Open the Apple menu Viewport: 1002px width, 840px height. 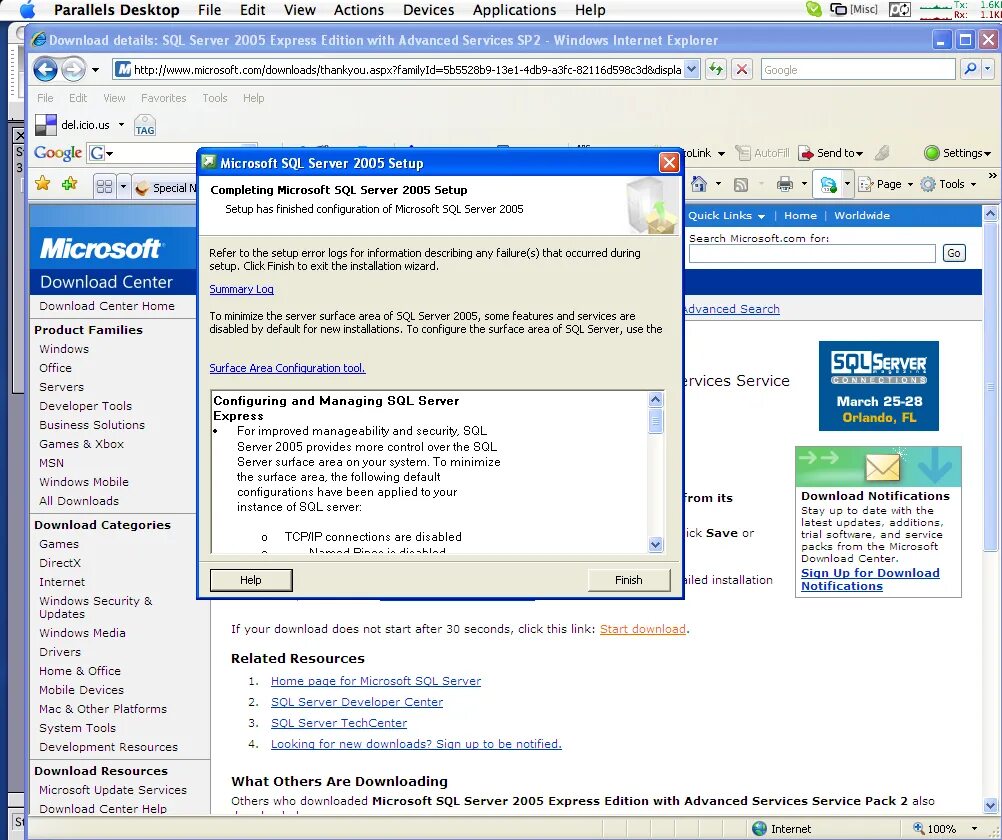click(x=28, y=10)
